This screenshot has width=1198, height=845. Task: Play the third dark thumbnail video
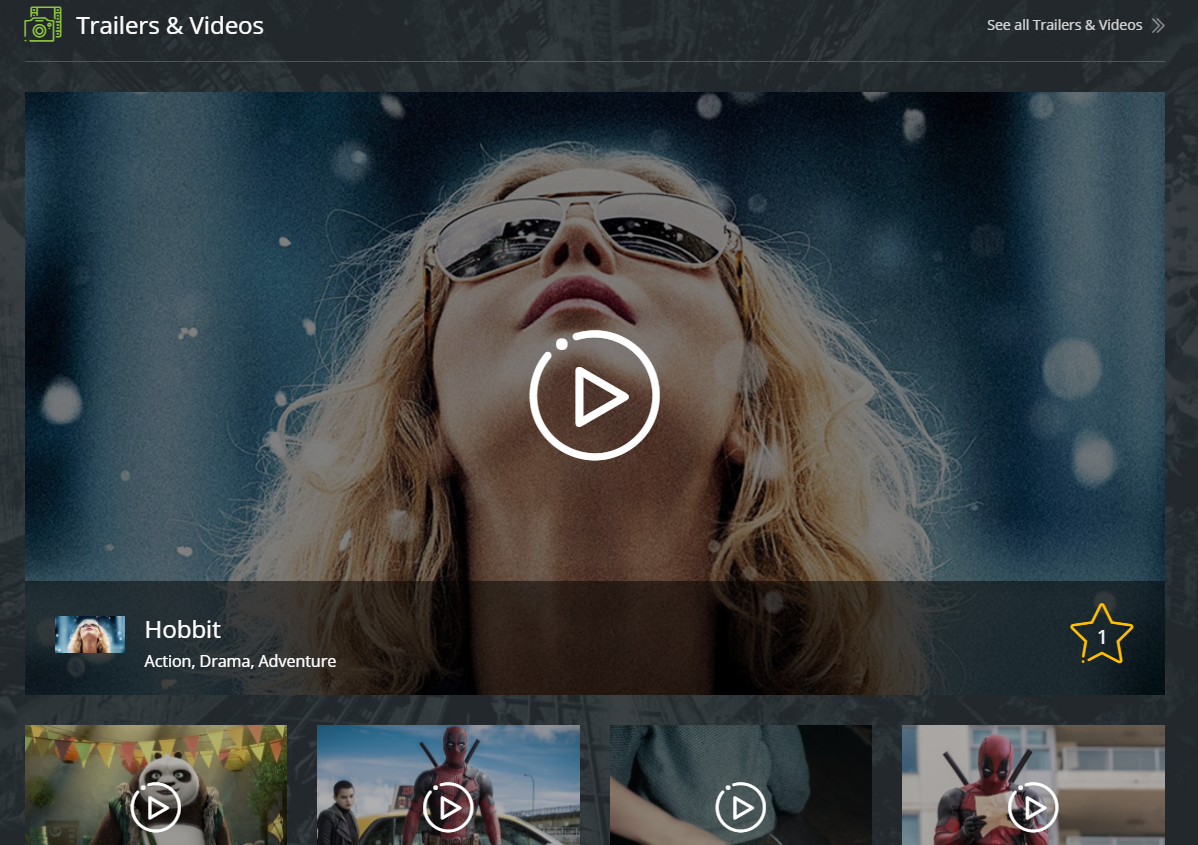click(x=740, y=807)
